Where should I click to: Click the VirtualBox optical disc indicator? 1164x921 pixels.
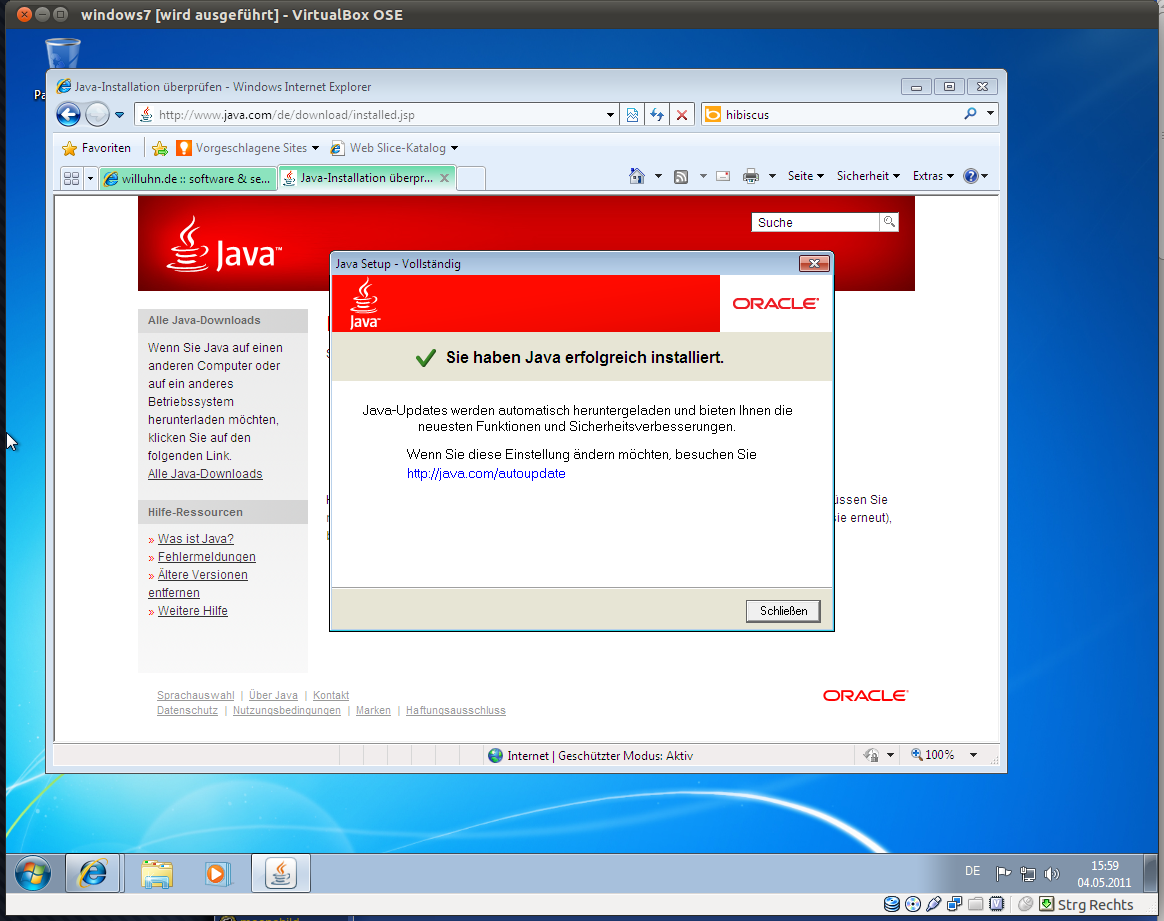point(913,904)
